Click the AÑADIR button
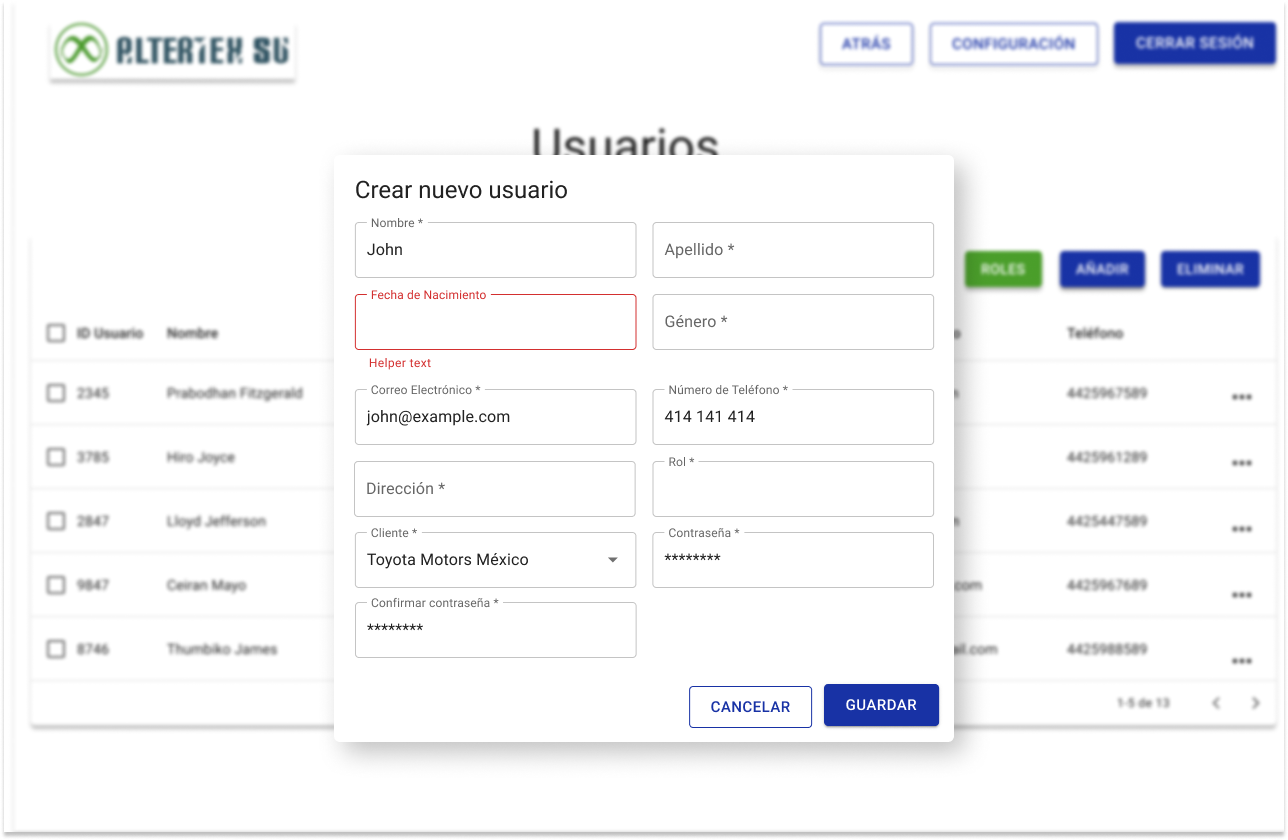The height and width of the screenshot is (840, 1288). (x=1102, y=269)
